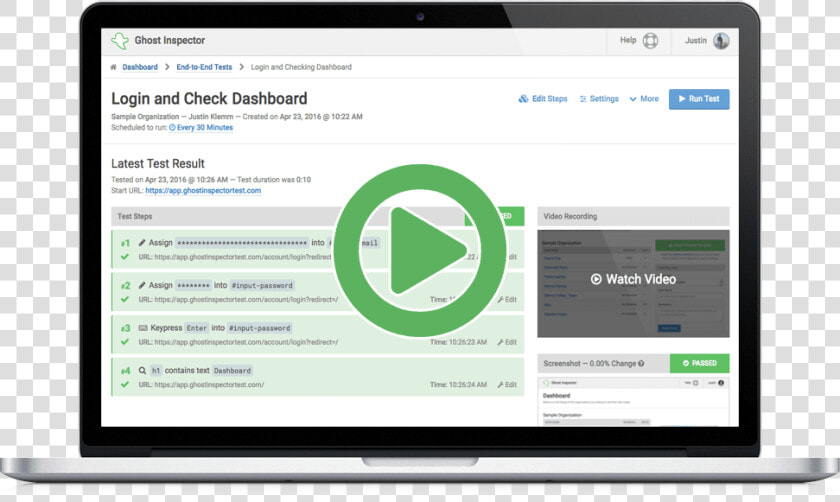Click the home icon in breadcrumb
Viewport: 840px width, 502px height.
pos(113,67)
